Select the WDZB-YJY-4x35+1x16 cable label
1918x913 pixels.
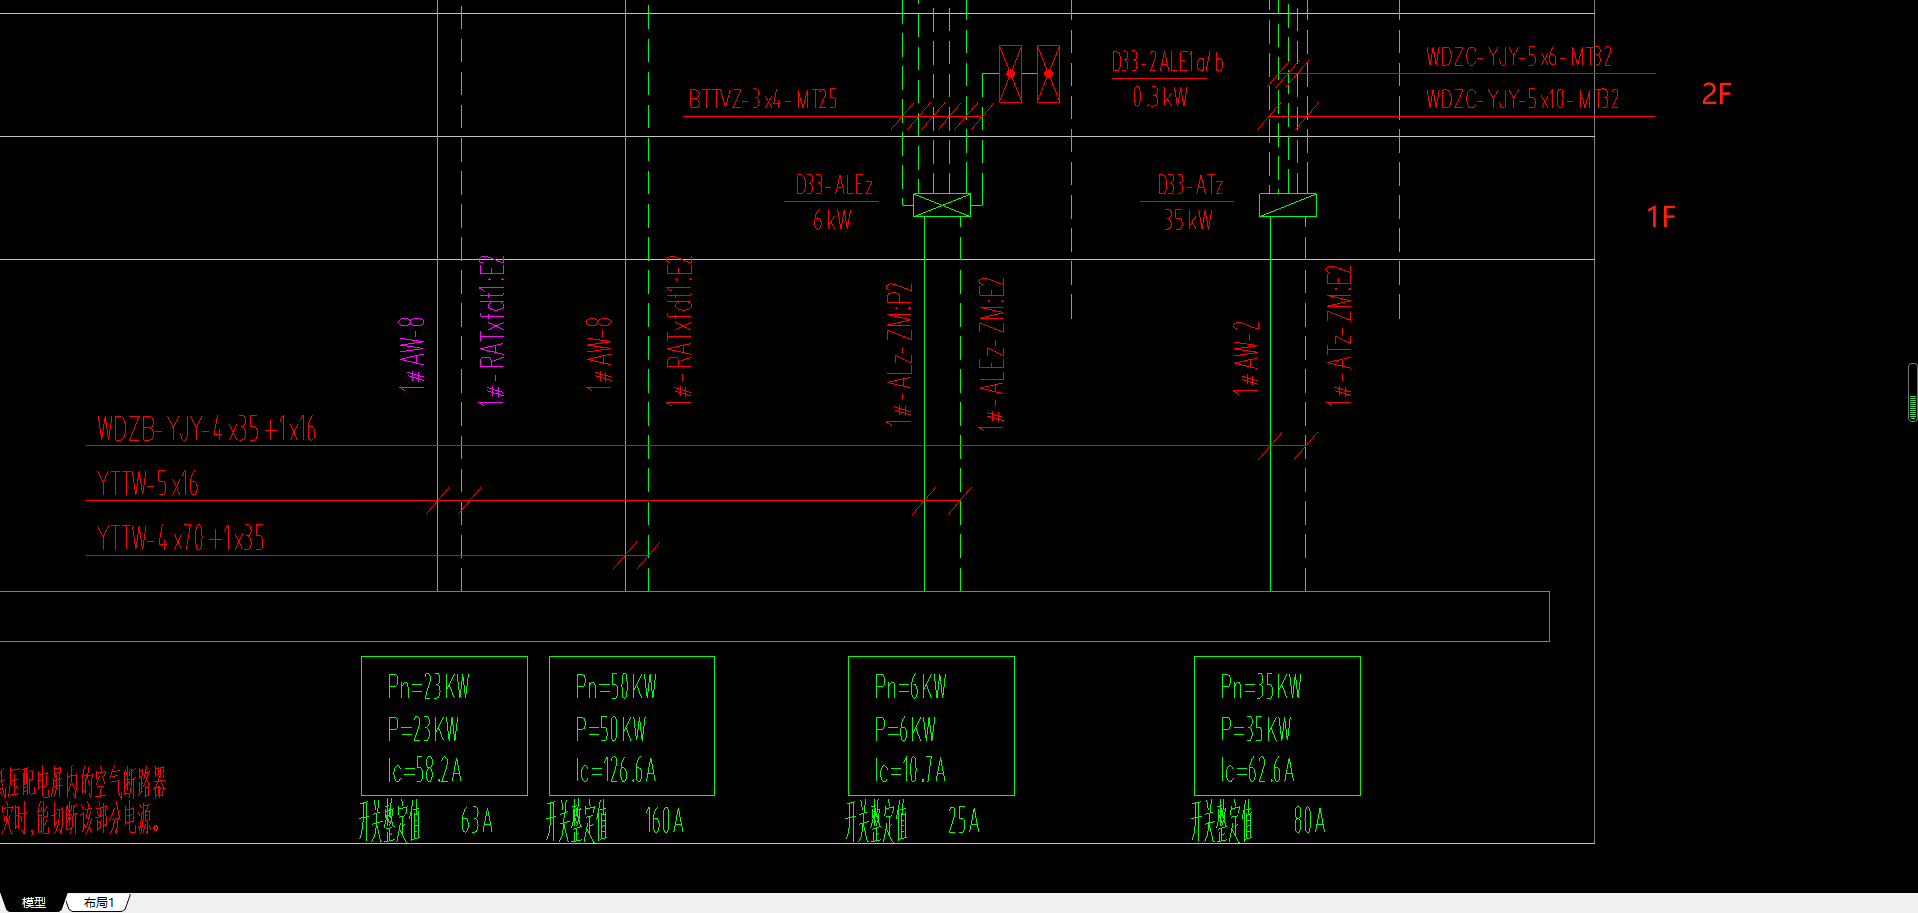click(206, 429)
